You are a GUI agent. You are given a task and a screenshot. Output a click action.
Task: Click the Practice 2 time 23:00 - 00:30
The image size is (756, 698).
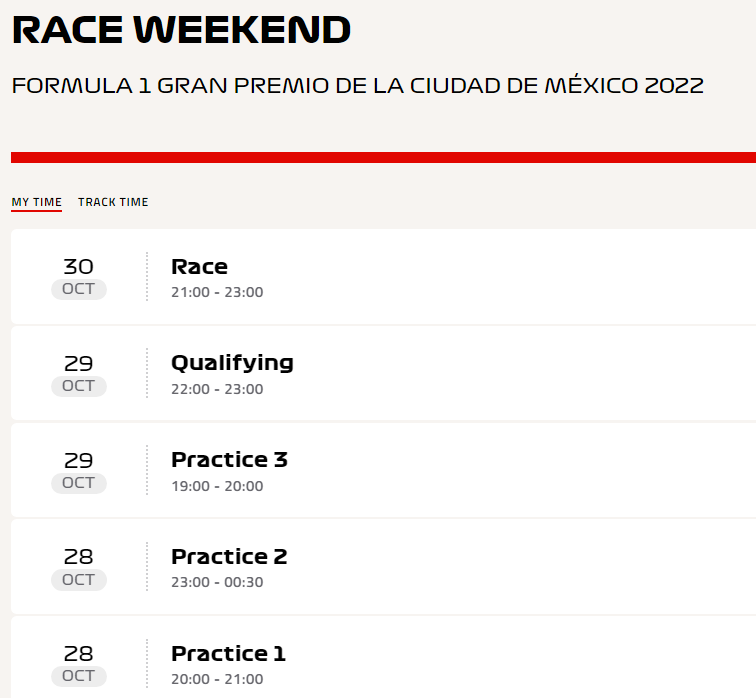[x=217, y=582]
